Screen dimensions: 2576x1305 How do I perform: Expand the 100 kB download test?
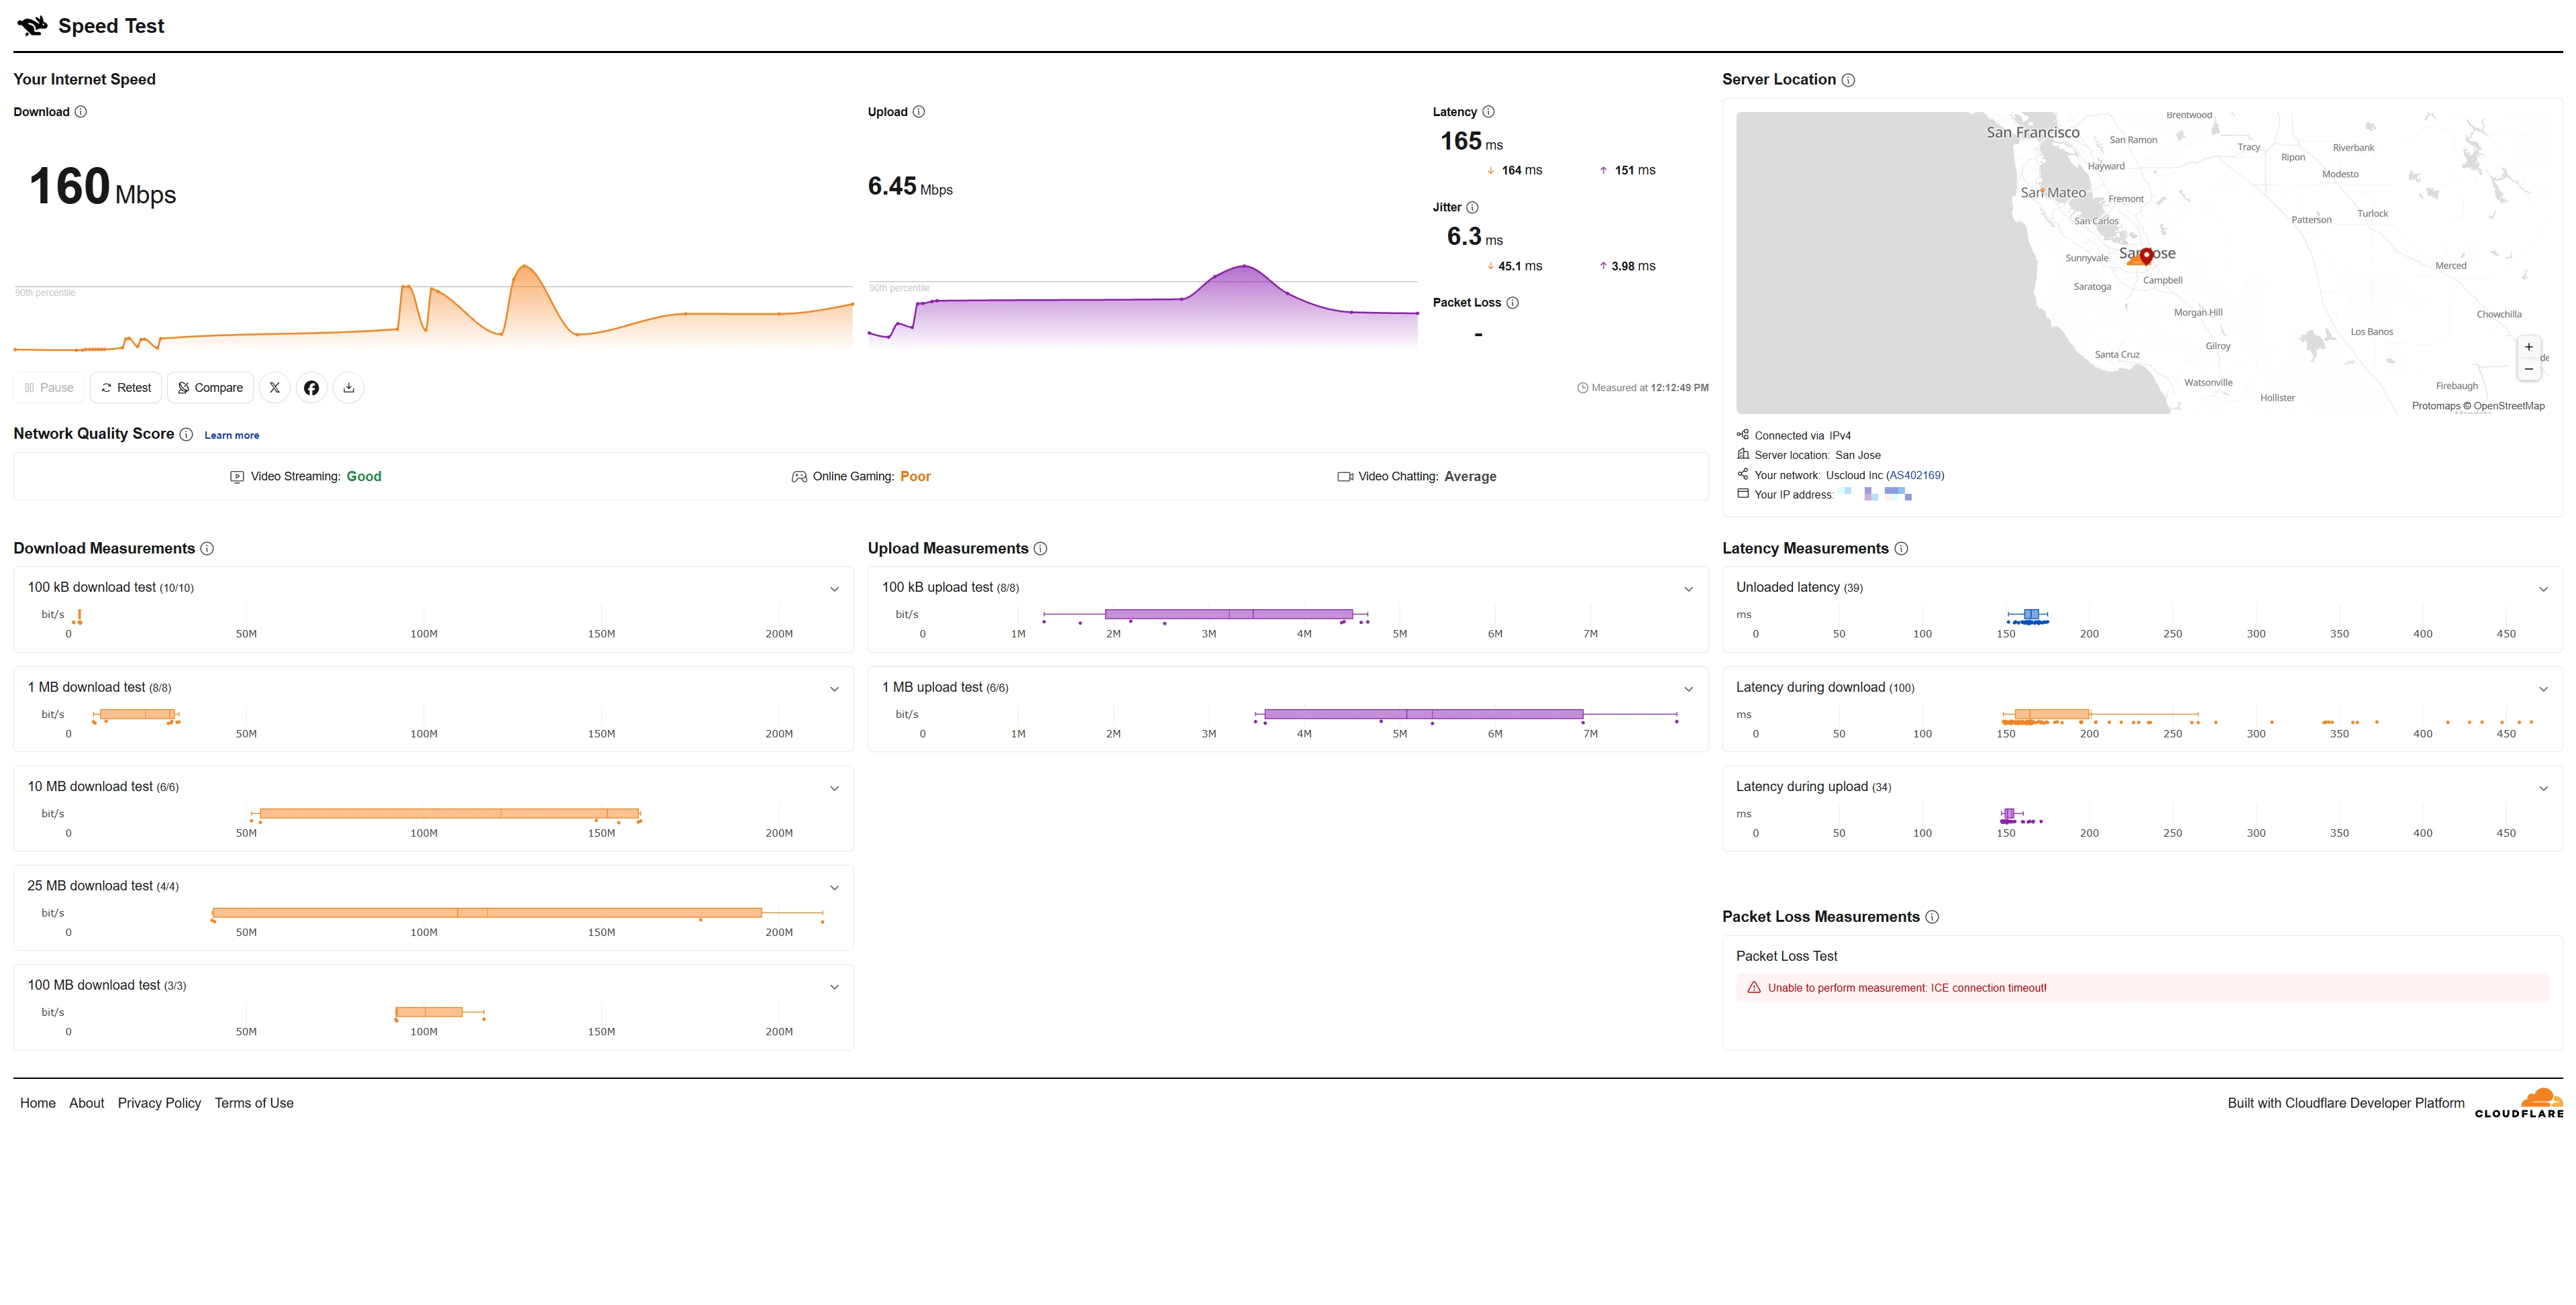(835, 589)
